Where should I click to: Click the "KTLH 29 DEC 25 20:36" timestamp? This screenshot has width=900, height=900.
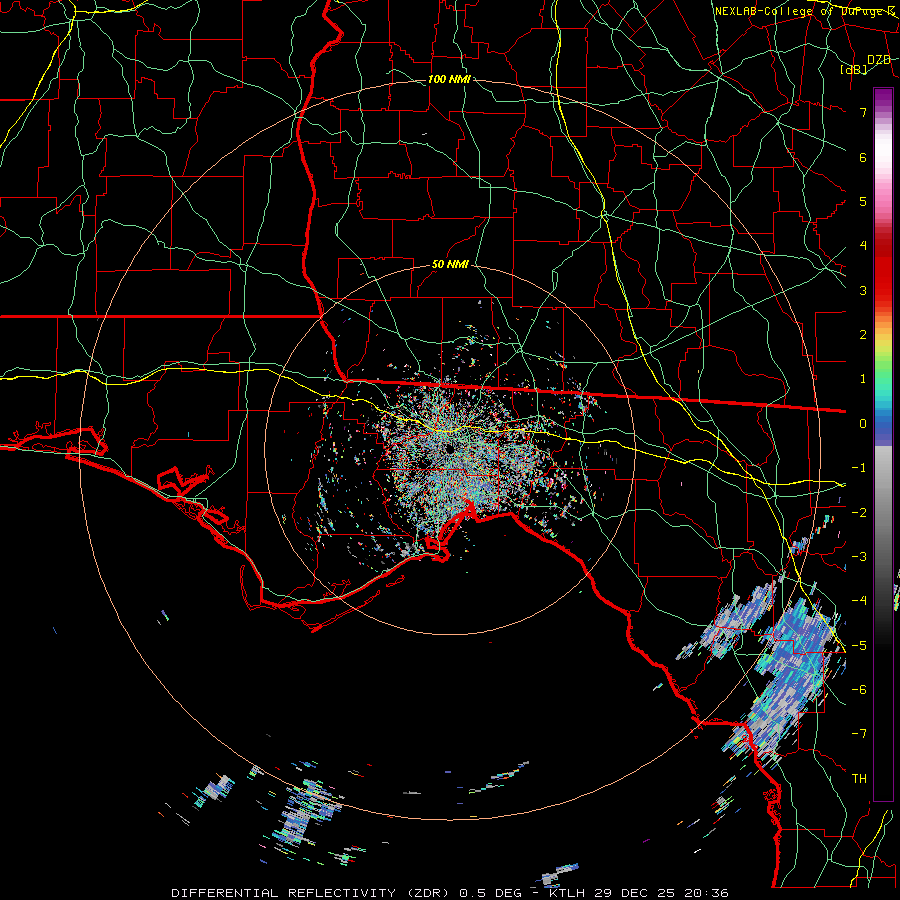(639, 893)
